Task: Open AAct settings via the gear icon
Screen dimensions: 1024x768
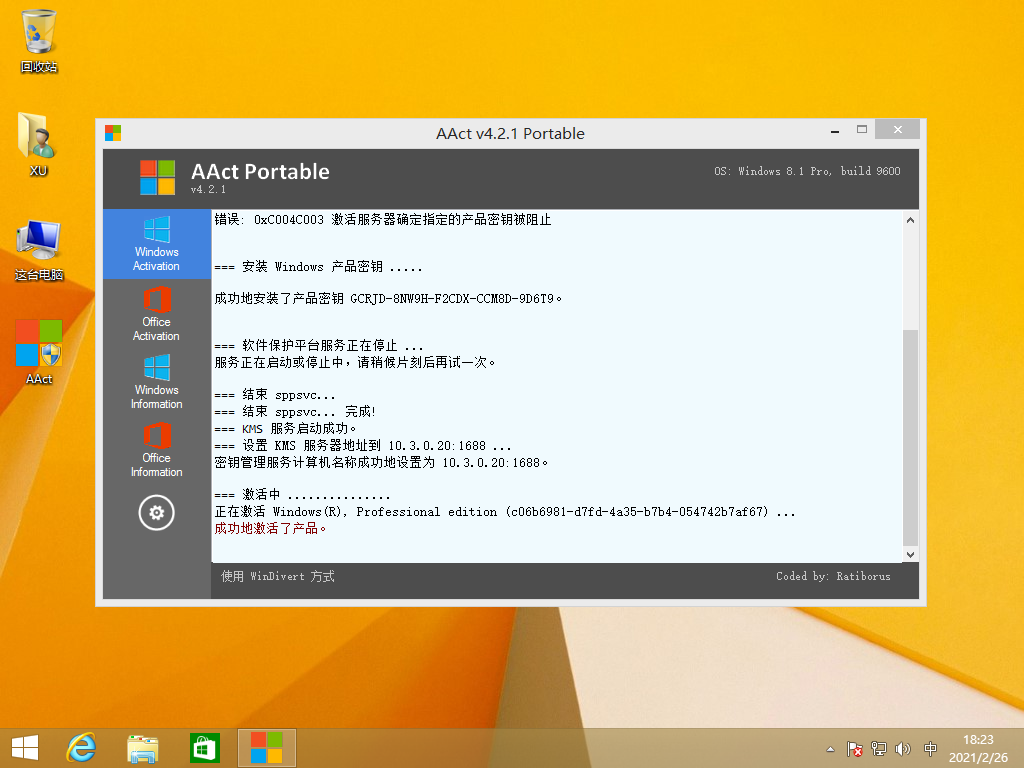Action: (x=156, y=512)
